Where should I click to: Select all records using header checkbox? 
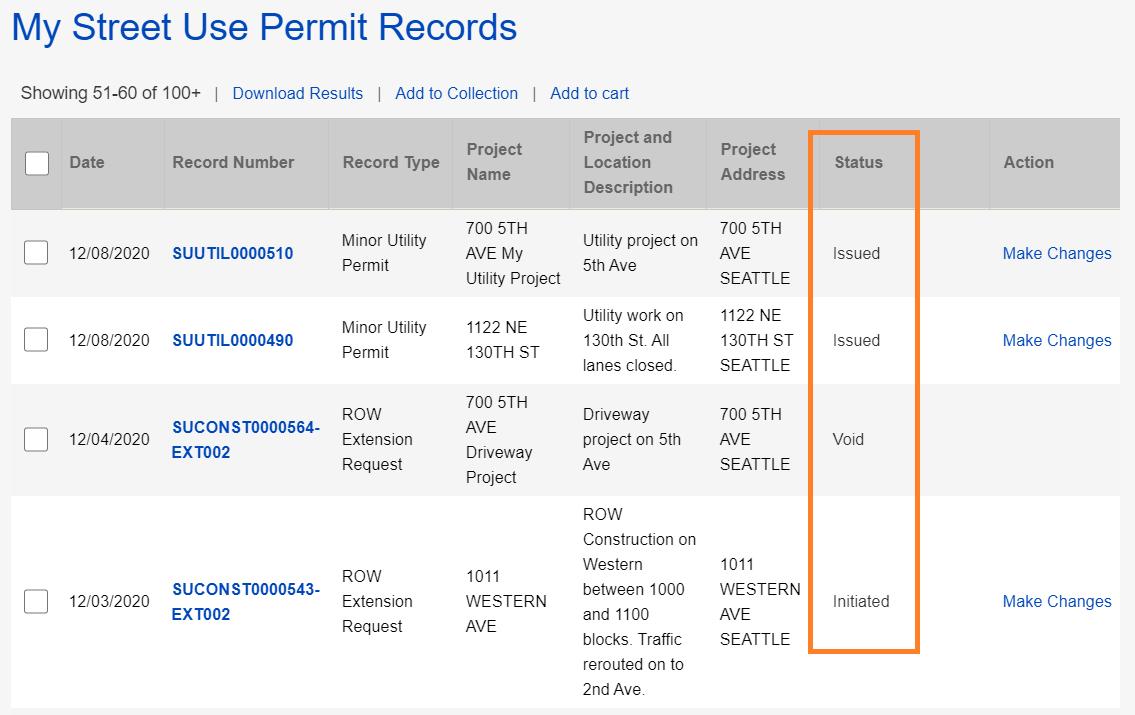pyautogui.click(x=36, y=164)
